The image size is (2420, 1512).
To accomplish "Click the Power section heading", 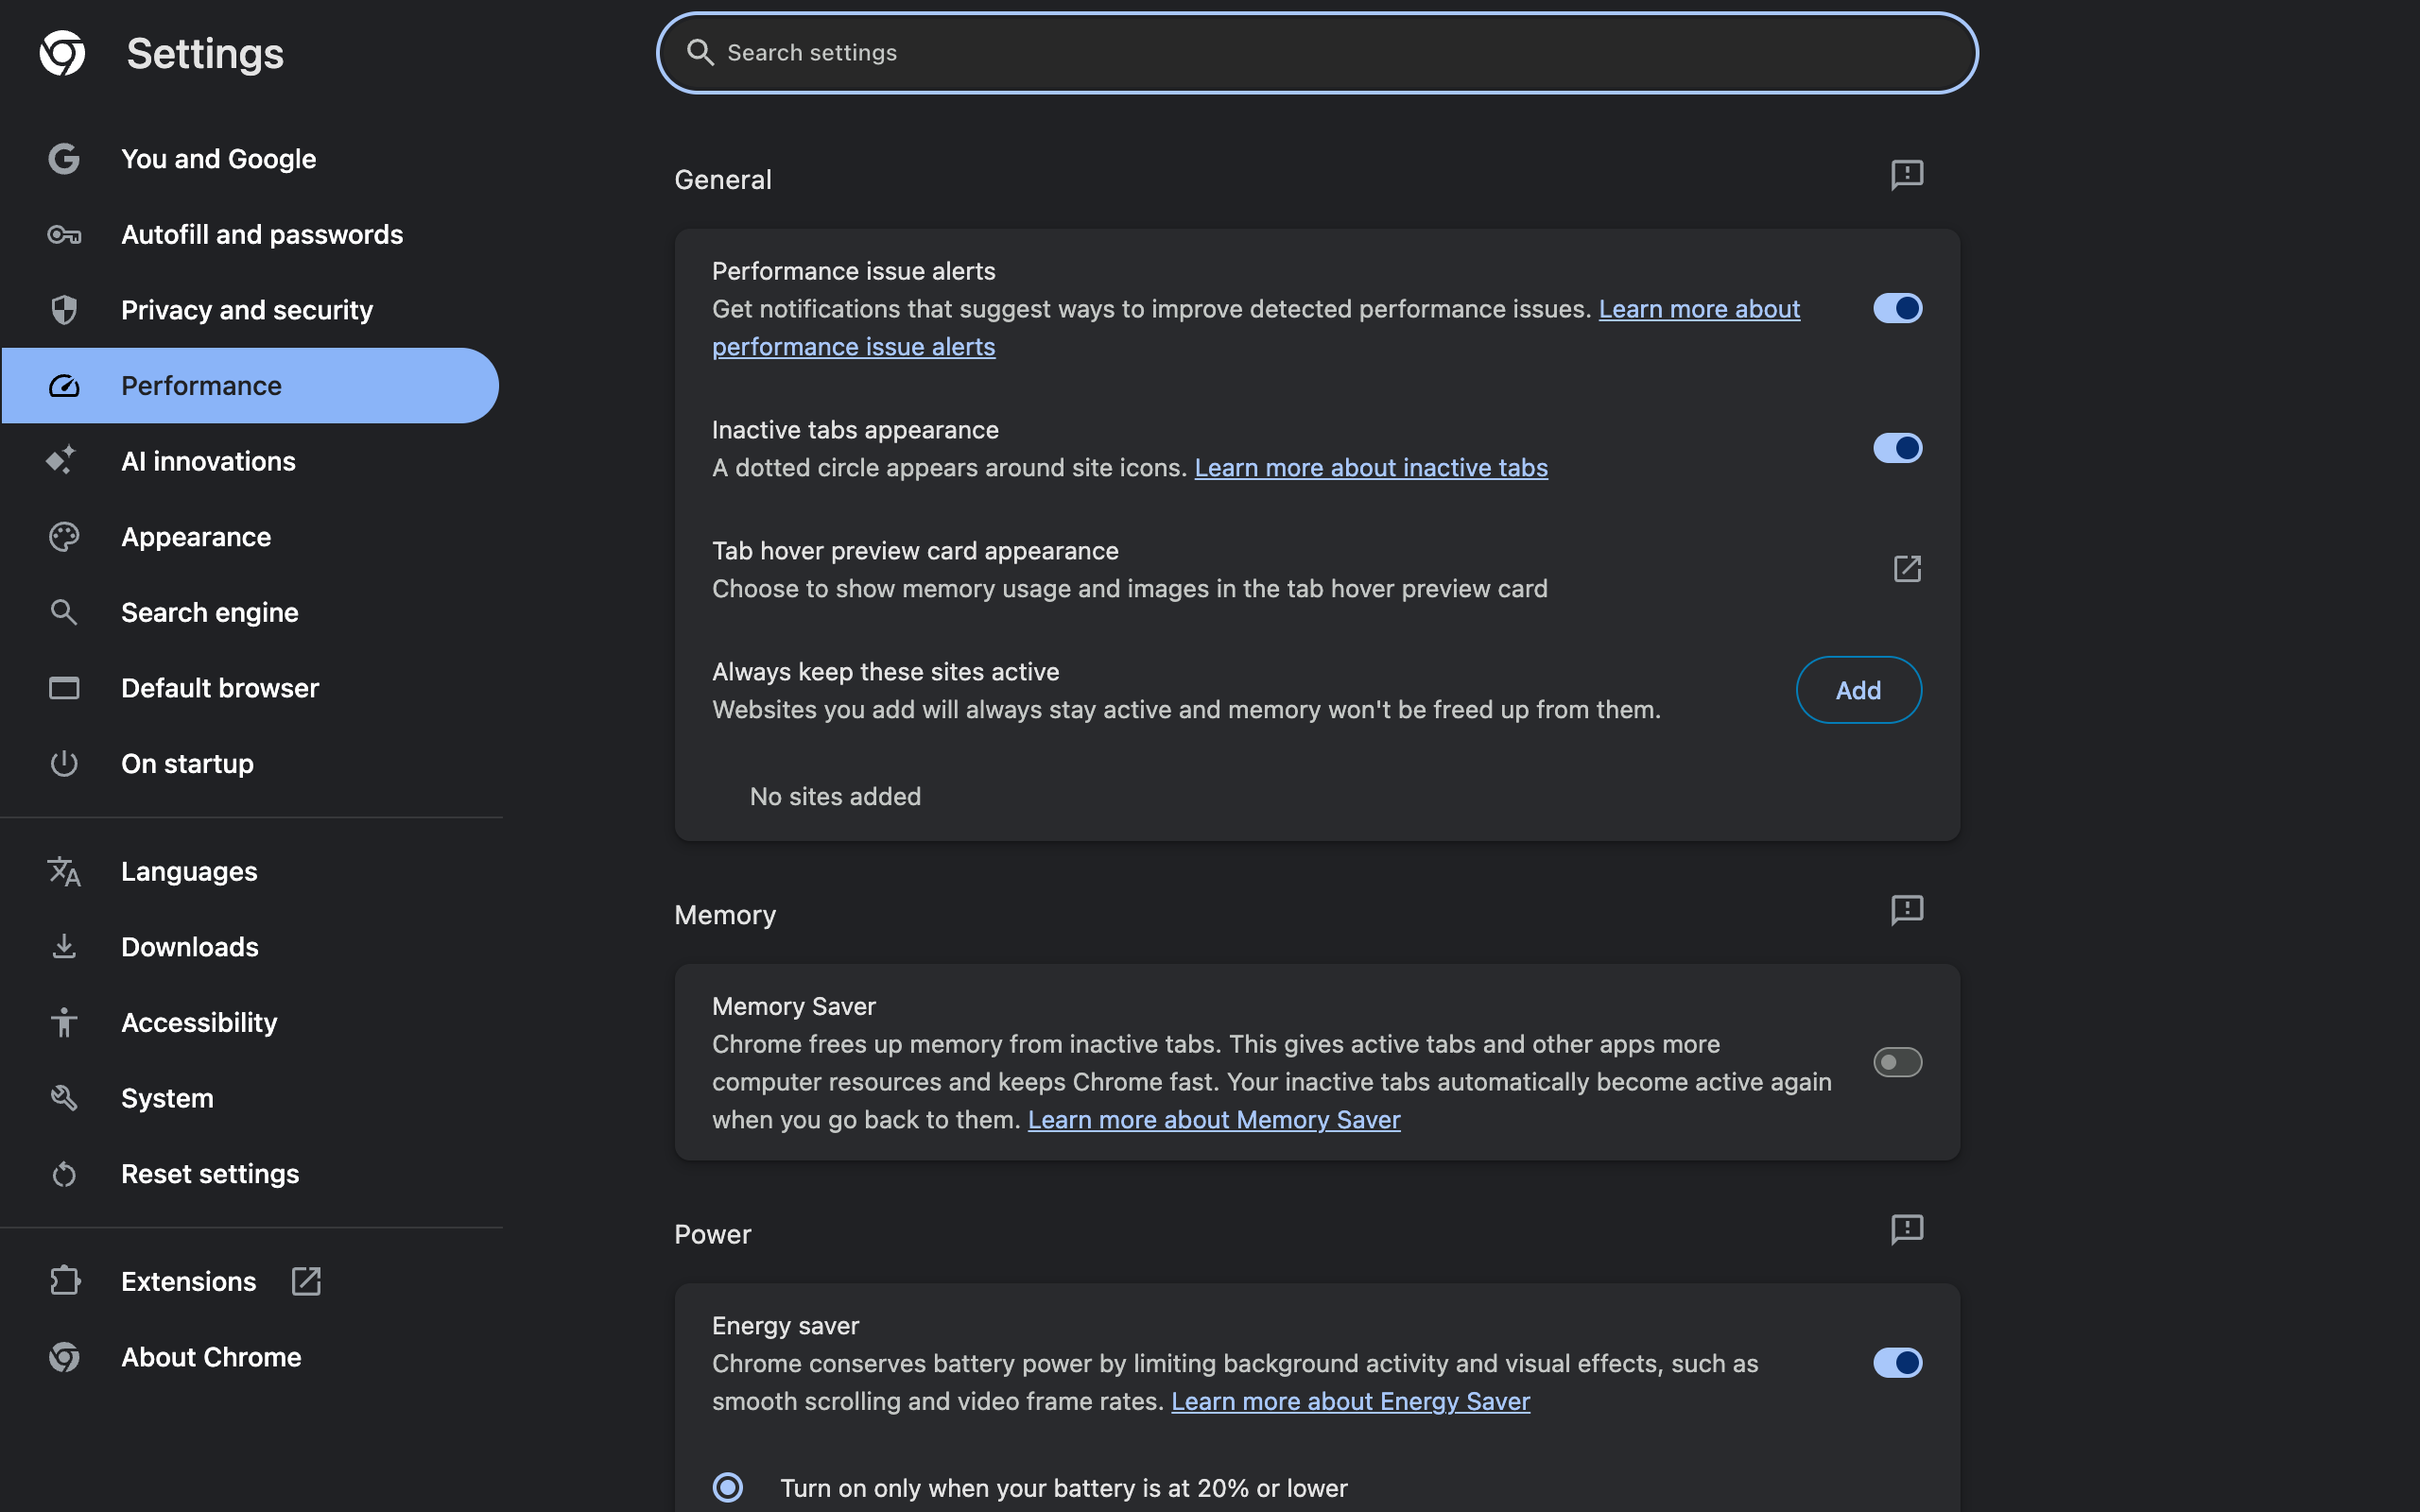I will point(712,1235).
